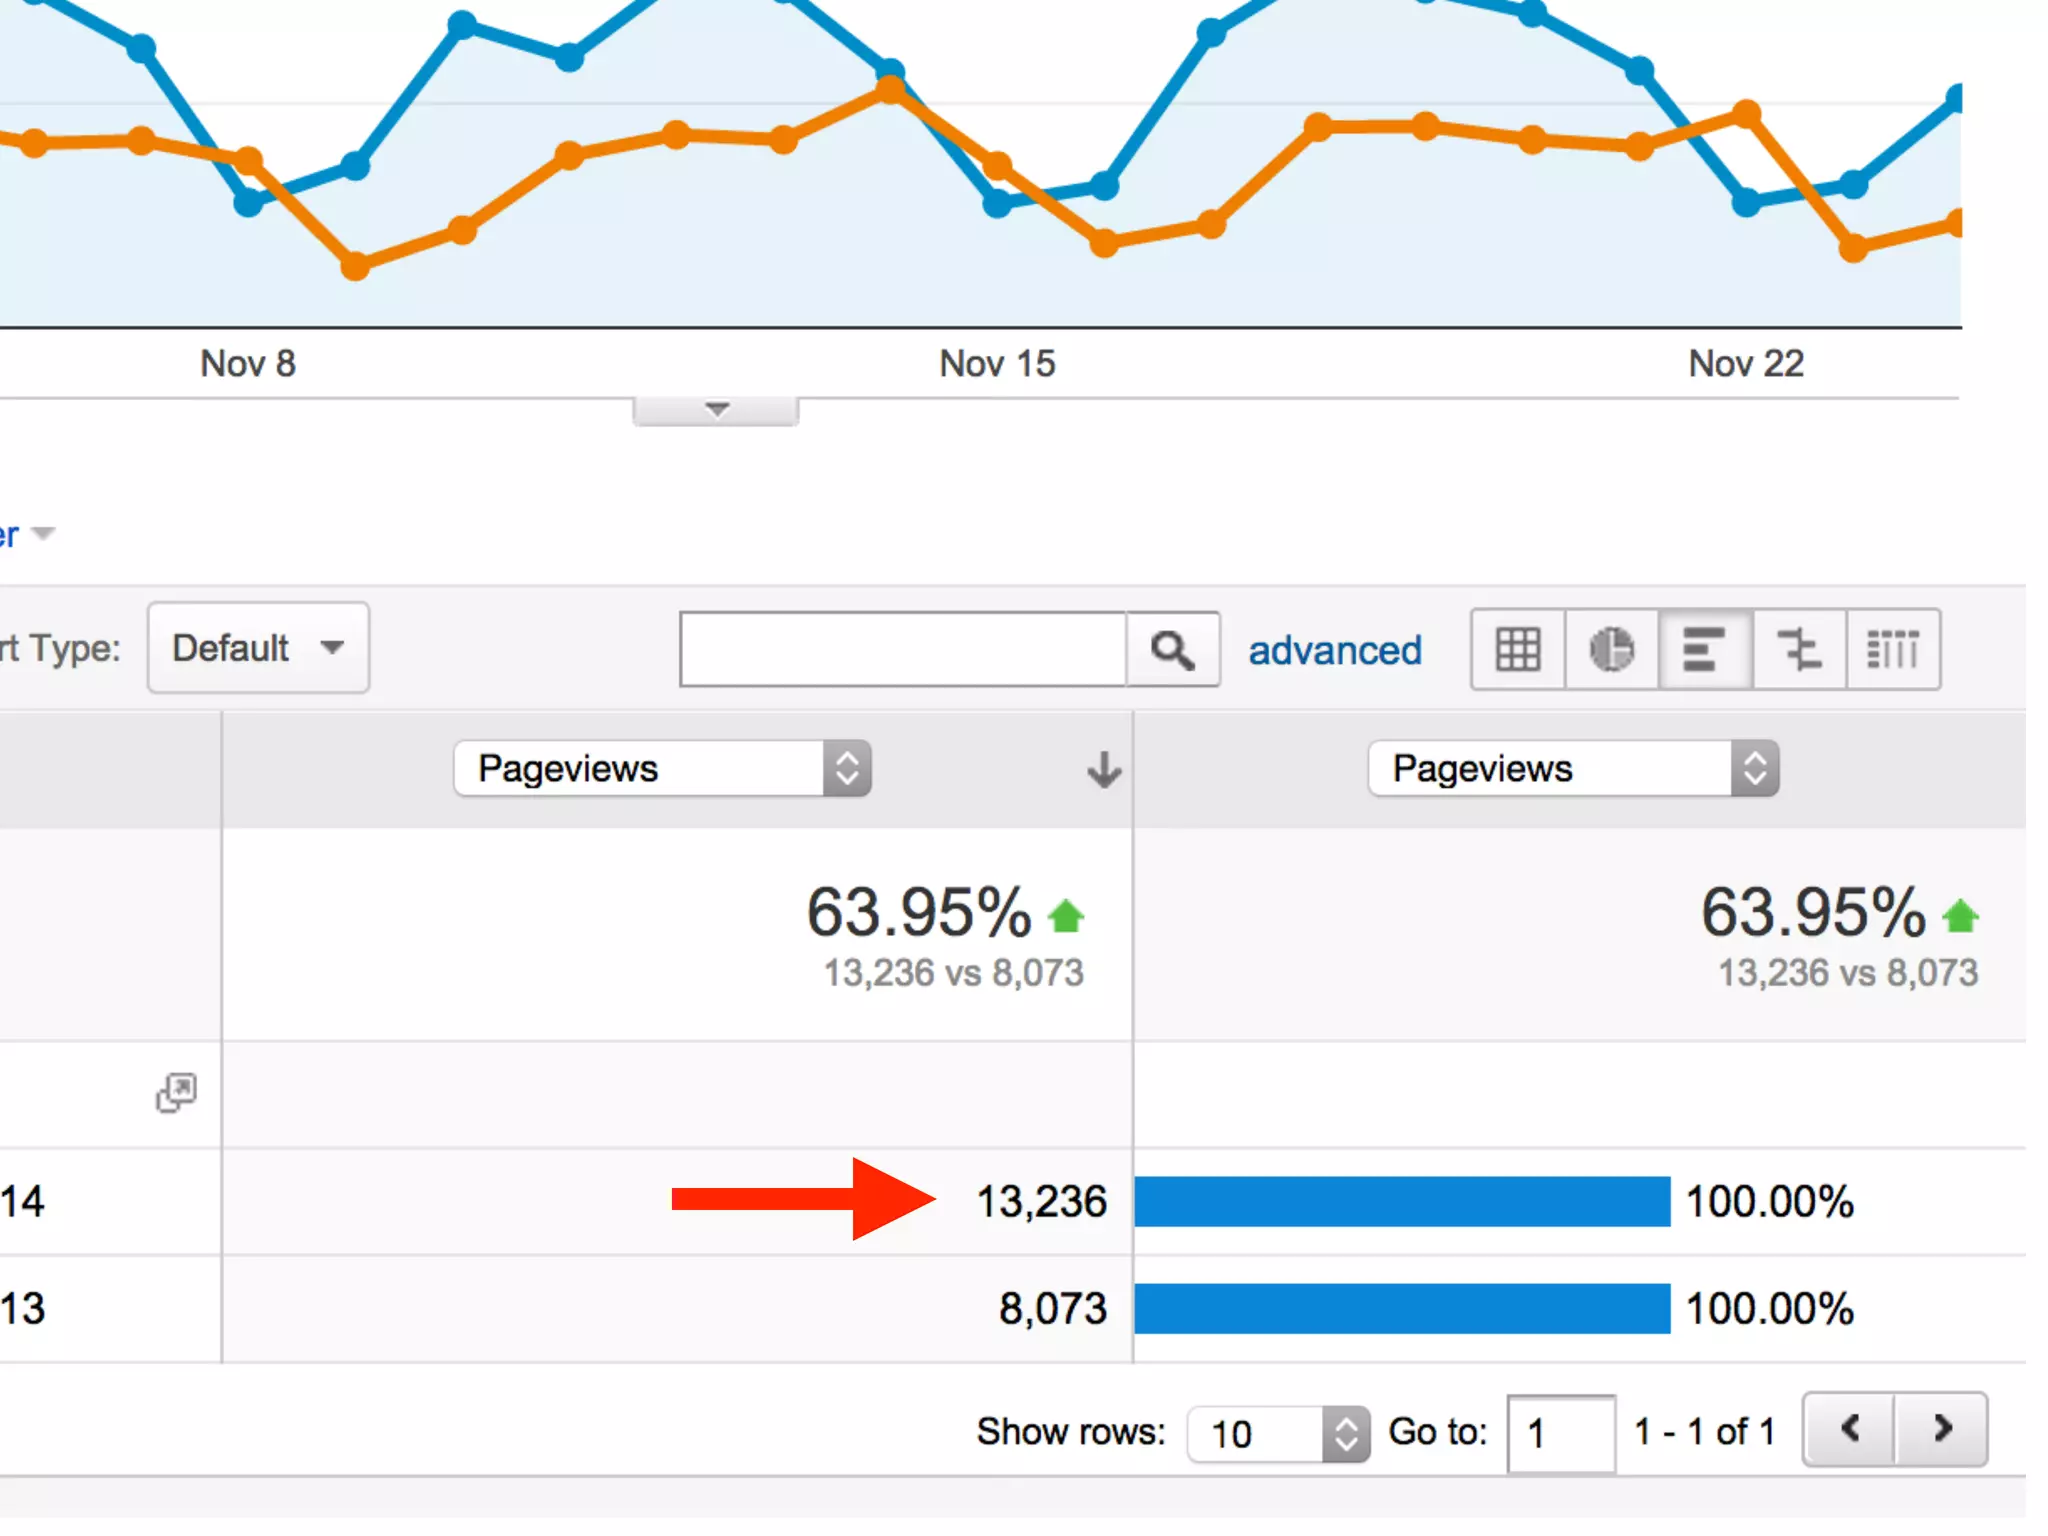Open the right Pageviews metric selector
The height and width of the screenshot is (1536, 2048).
1573,769
